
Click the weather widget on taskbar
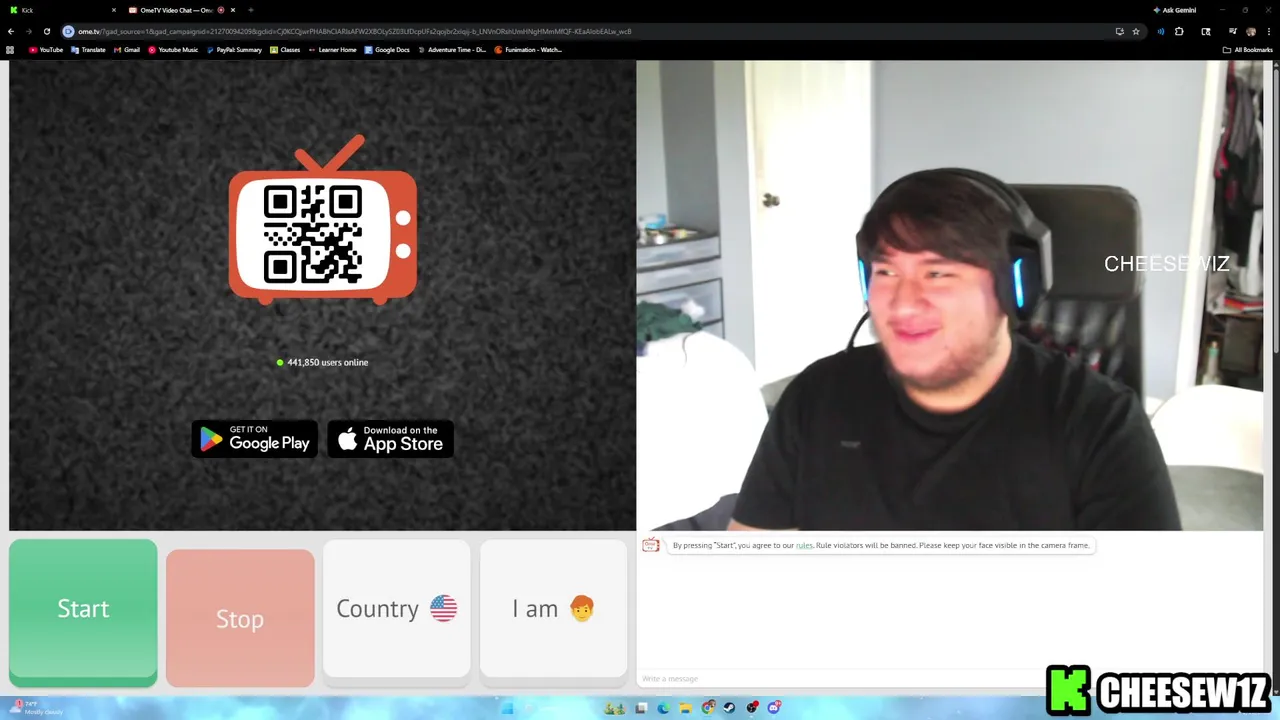click(x=36, y=708)
